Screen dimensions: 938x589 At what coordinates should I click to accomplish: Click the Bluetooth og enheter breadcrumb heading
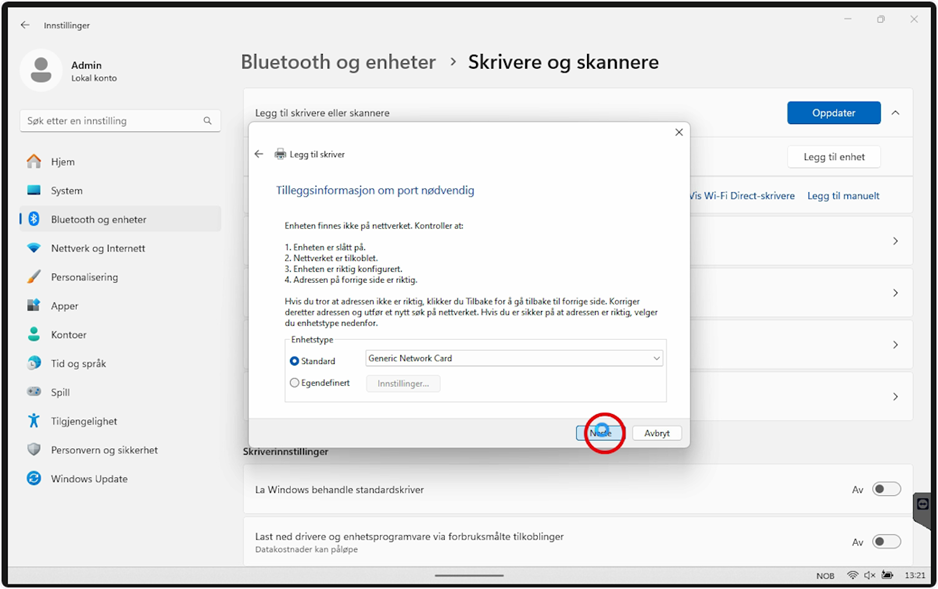(x=338, y=62)
